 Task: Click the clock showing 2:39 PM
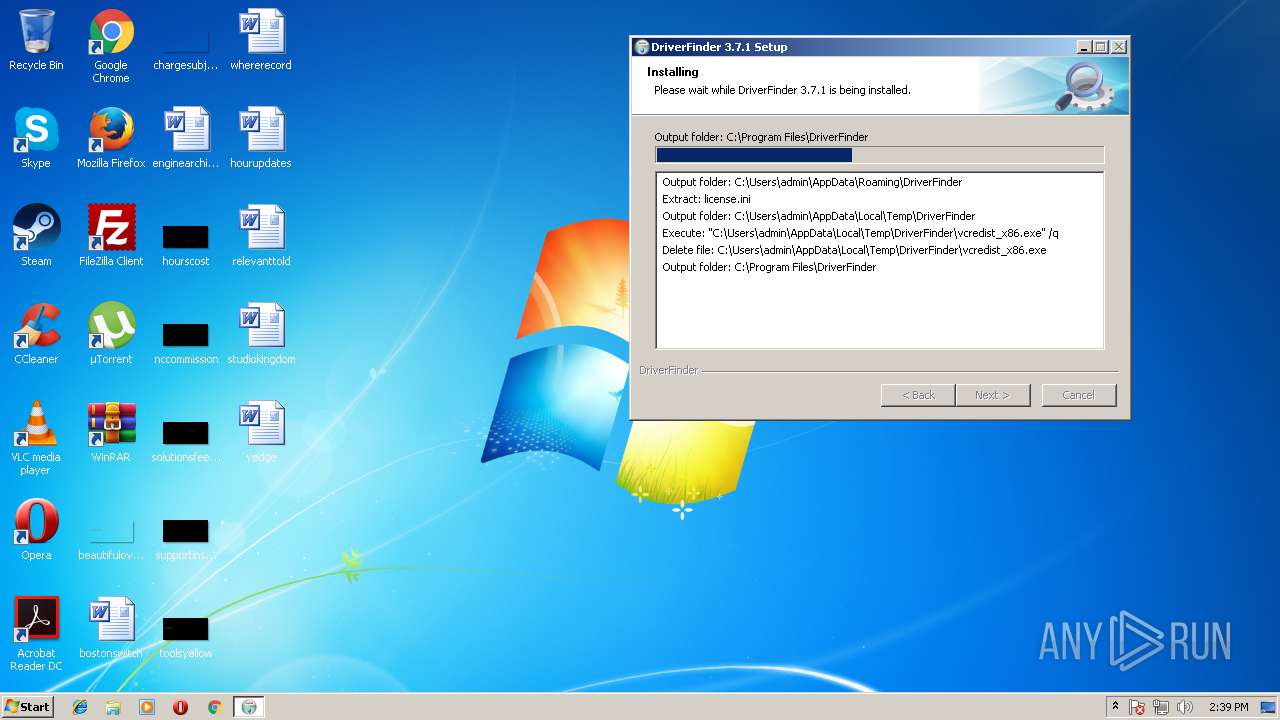[1228, 707]
